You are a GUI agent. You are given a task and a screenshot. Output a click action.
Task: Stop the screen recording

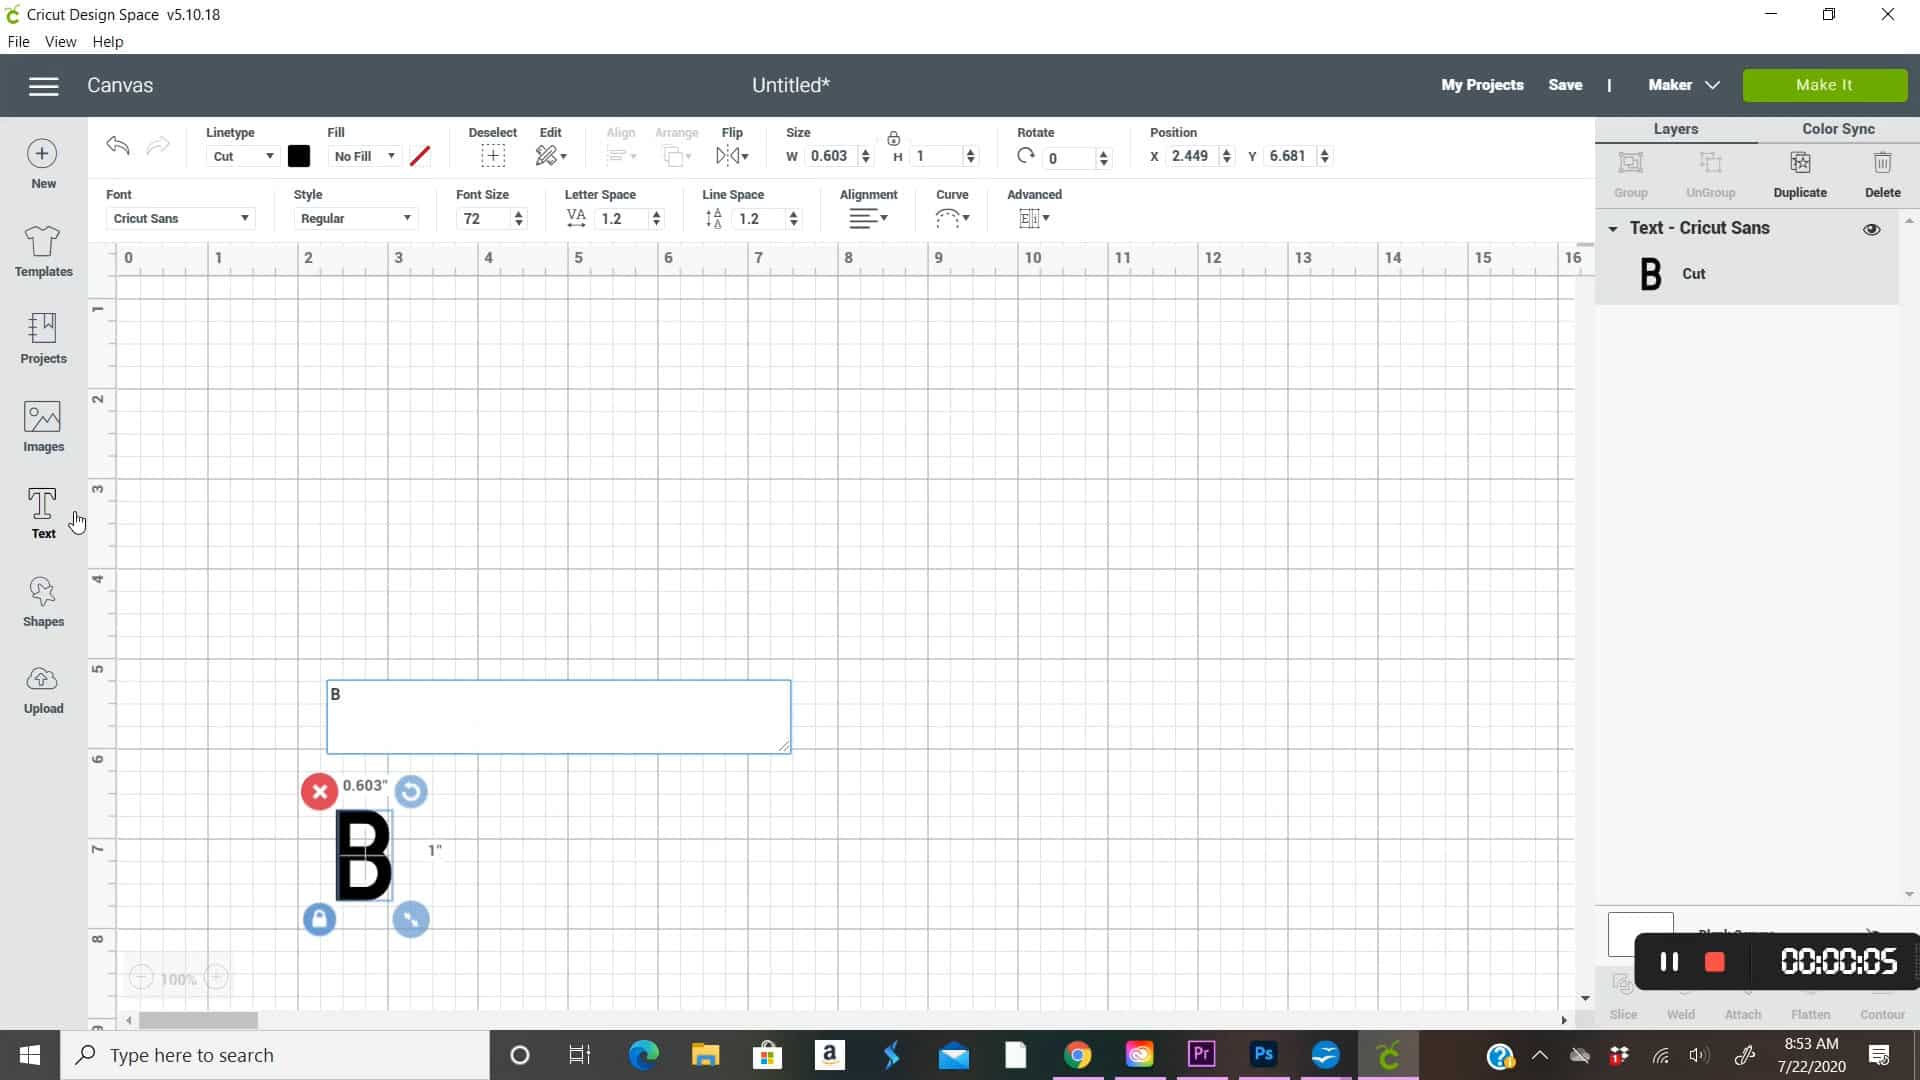point(1715,962)
